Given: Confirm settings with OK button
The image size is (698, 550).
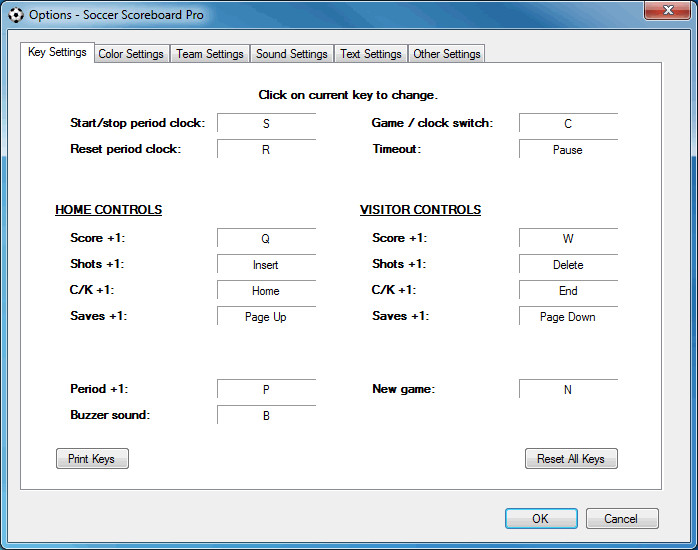Looking at the screenshot, I should 541,518.
